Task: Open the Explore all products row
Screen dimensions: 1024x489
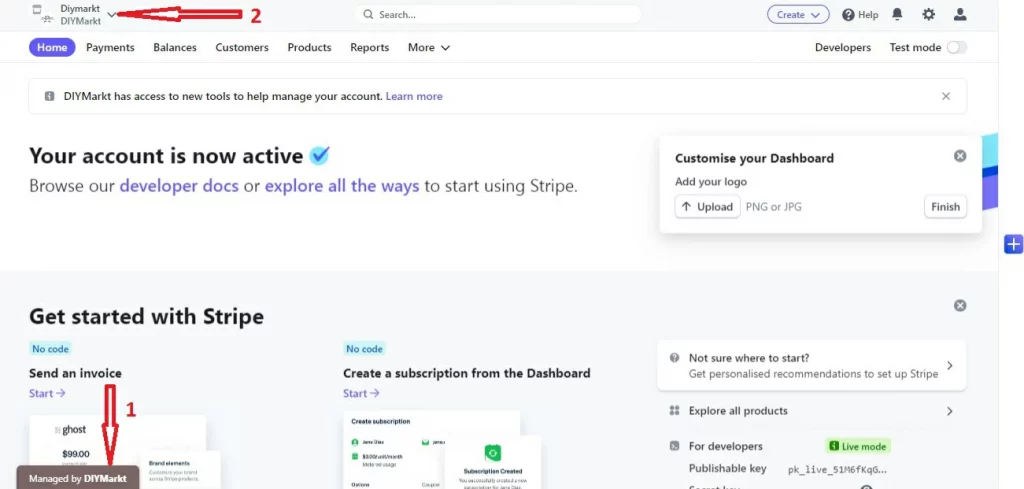Action: pos(810,411)
